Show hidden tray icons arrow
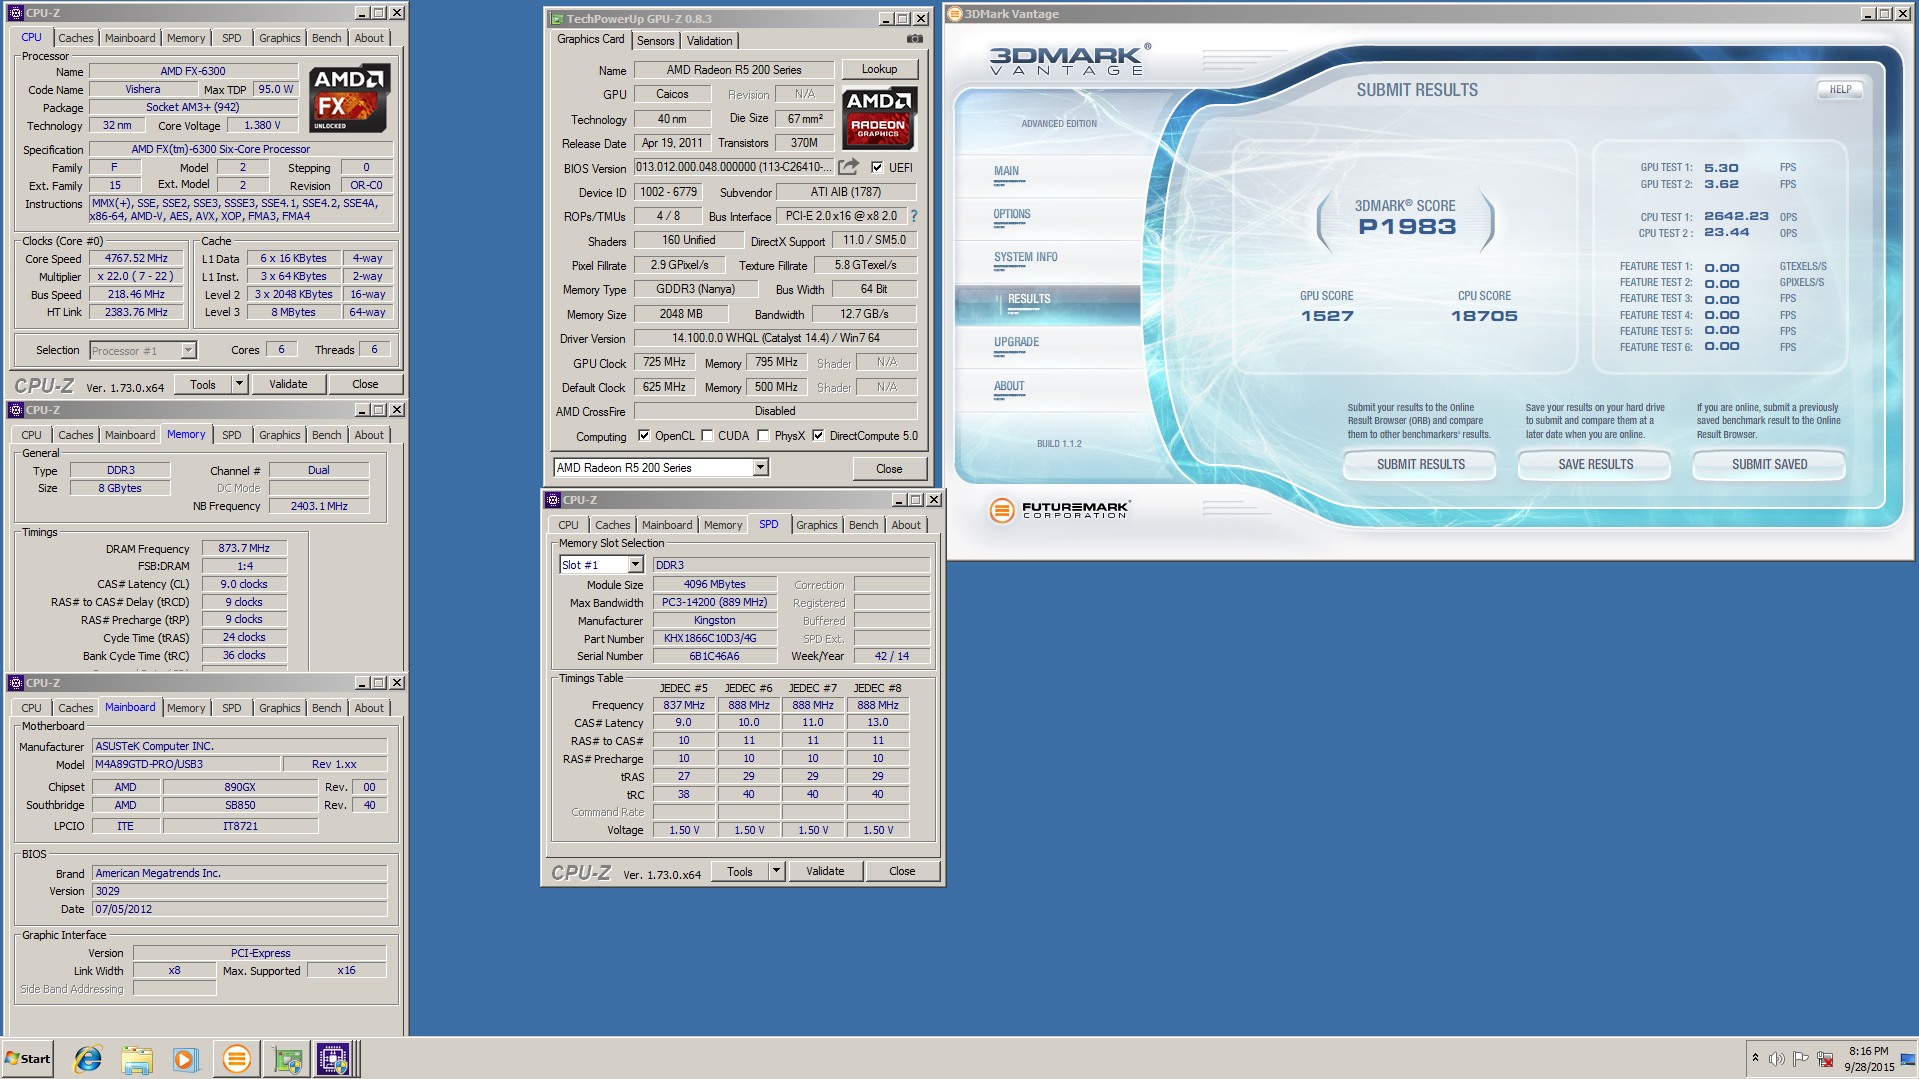The image size is (1919, 1079). click(x=1755, y=1058)
